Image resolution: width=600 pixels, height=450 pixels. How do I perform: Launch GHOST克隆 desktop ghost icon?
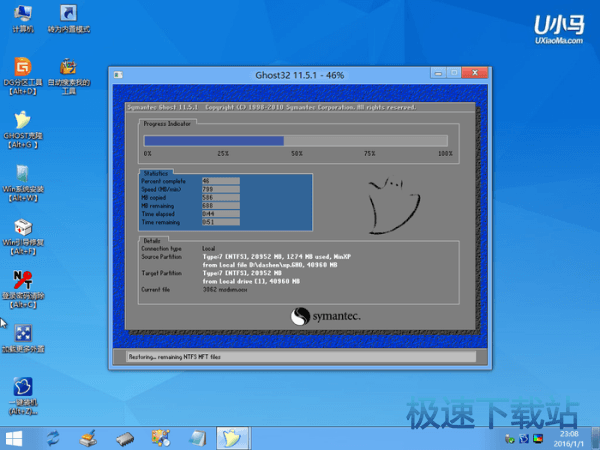coord(23,129)
